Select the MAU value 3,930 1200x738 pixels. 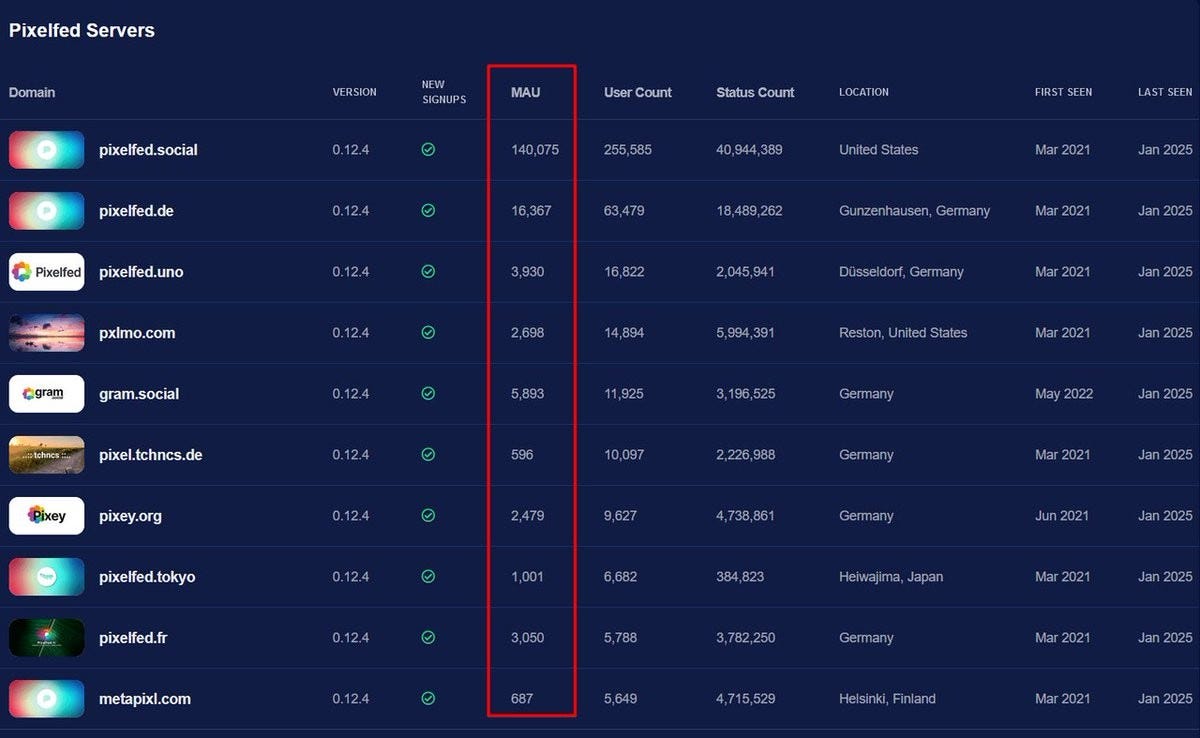point(528,272)
